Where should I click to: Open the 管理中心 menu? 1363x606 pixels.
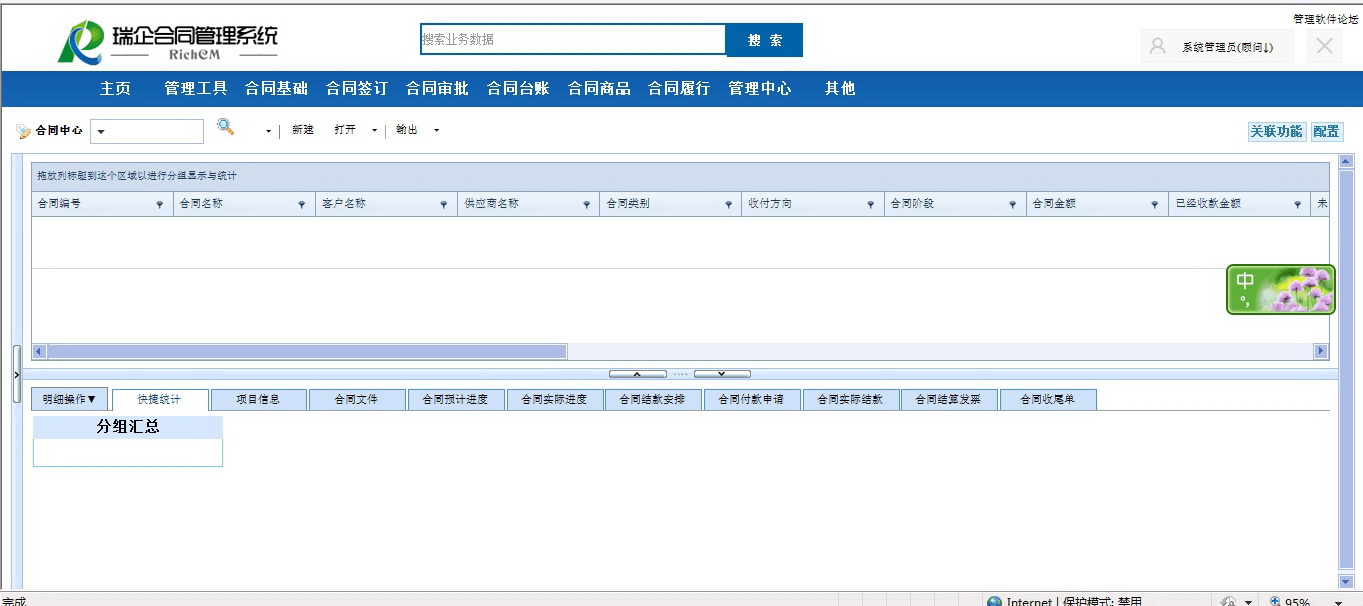[x=760, y=88]
